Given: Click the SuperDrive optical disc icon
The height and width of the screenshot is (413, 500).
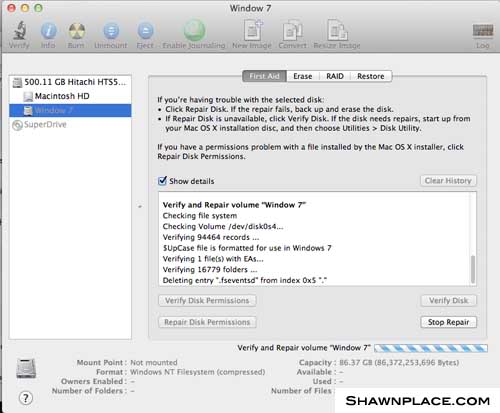Looking at the screenshot, I should [17, 125].
